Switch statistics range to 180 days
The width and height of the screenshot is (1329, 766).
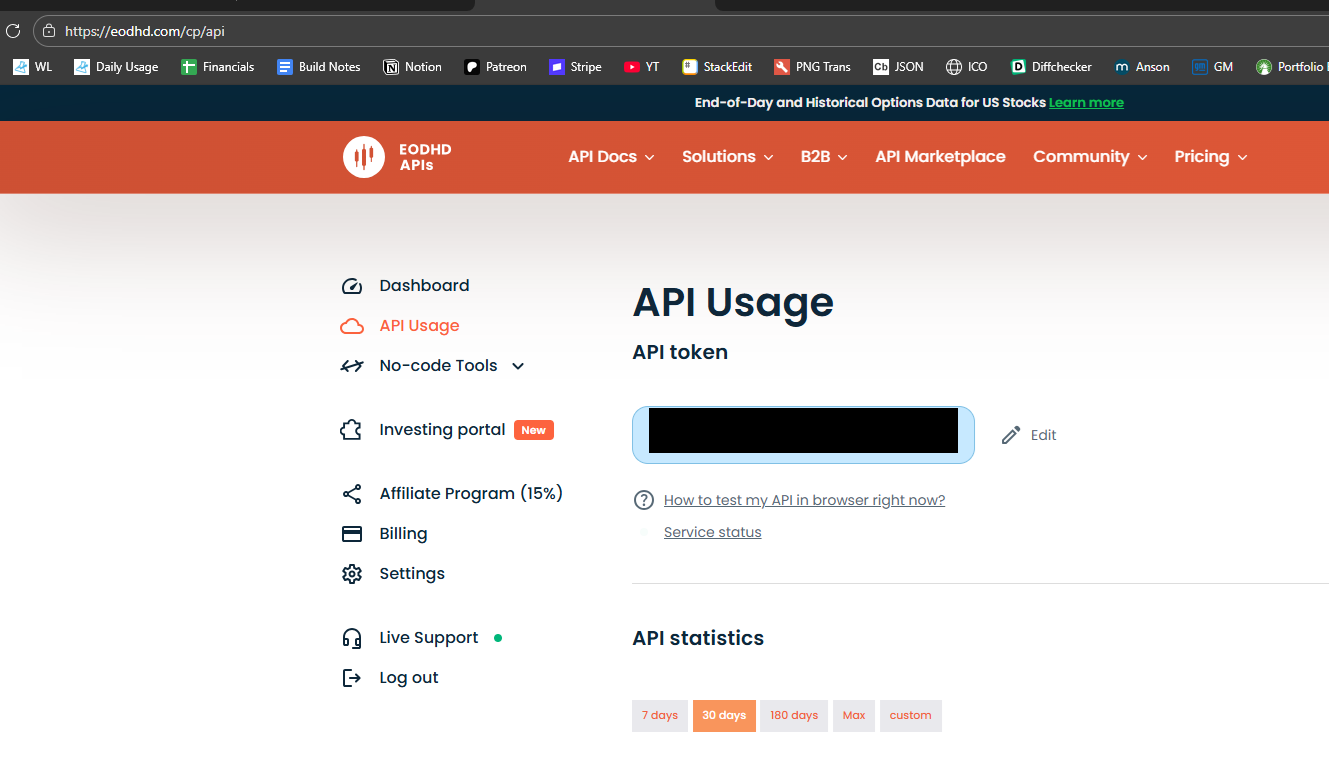click(x=794, y=716)
